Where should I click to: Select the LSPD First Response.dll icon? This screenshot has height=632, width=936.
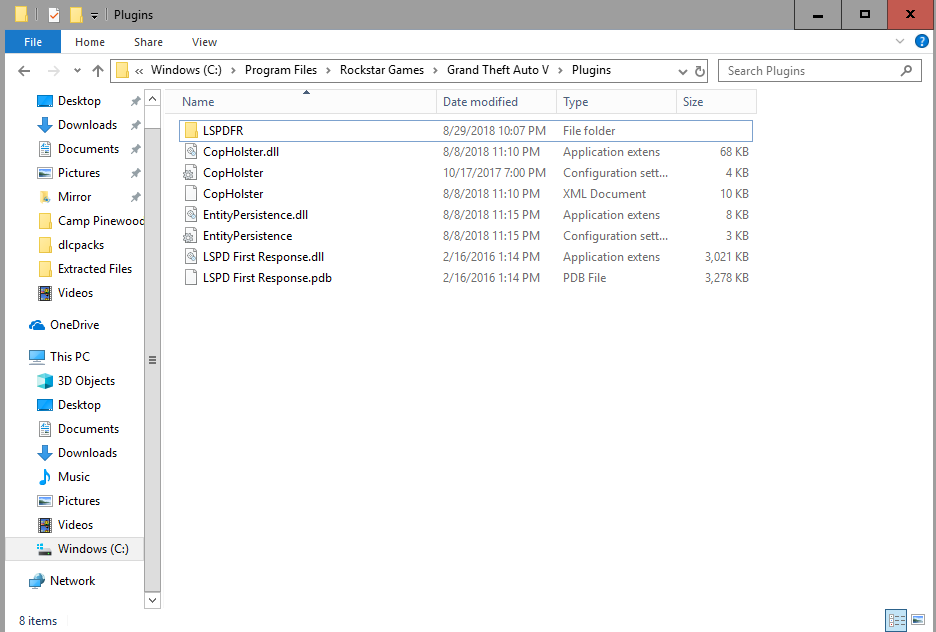tap(191, 257)
